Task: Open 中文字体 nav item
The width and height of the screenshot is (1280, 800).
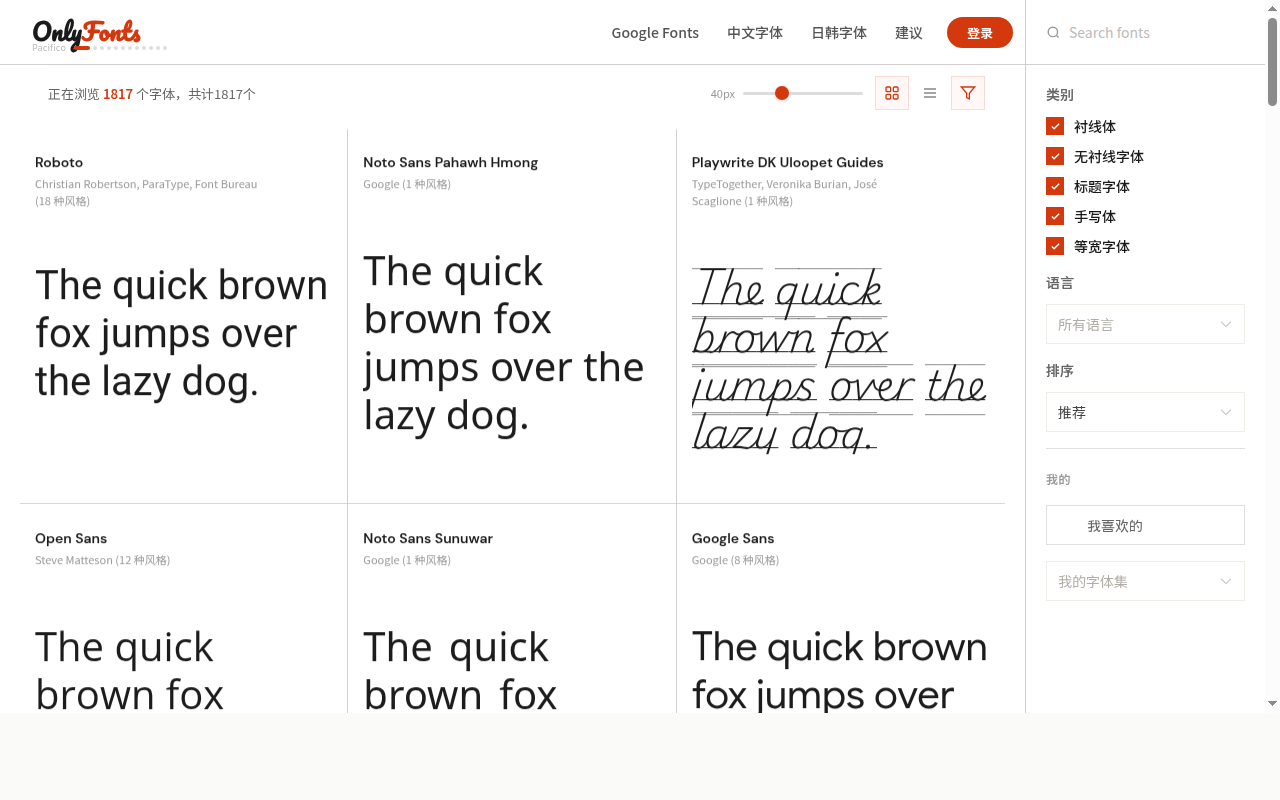Action: pyautogui.click(x=755, y=33)
